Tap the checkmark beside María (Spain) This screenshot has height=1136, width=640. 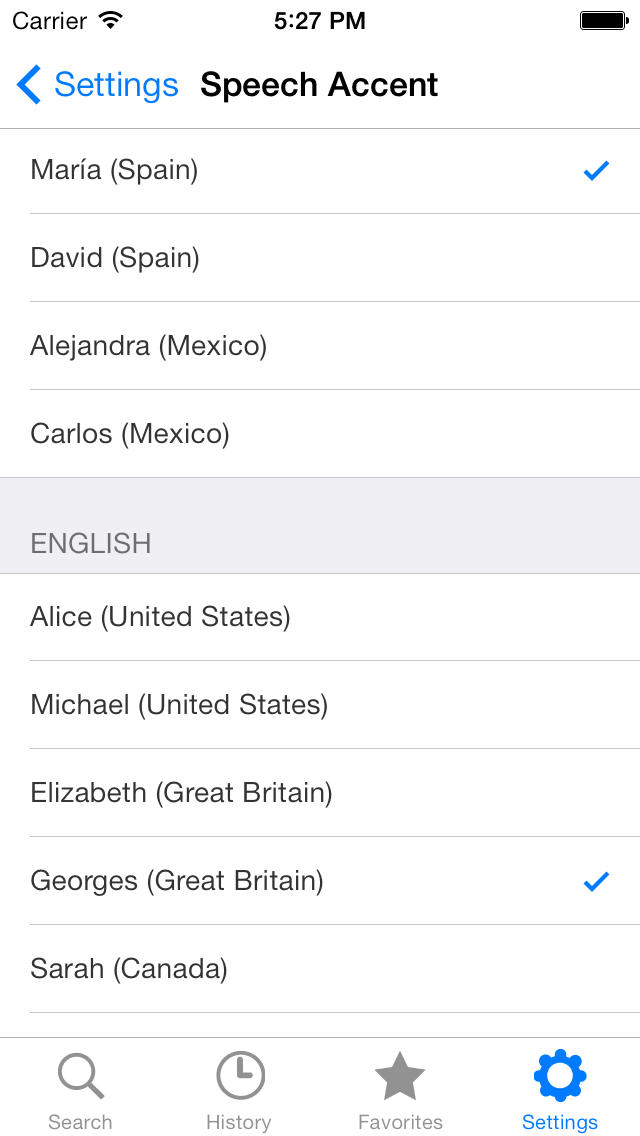click(596, 171)
